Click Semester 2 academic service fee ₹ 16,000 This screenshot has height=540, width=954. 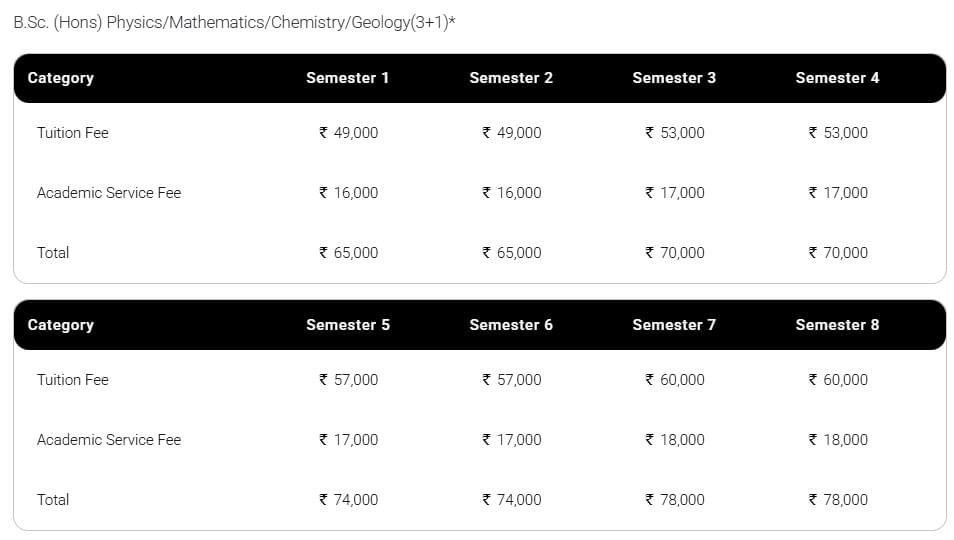click(x=511, y=193)
